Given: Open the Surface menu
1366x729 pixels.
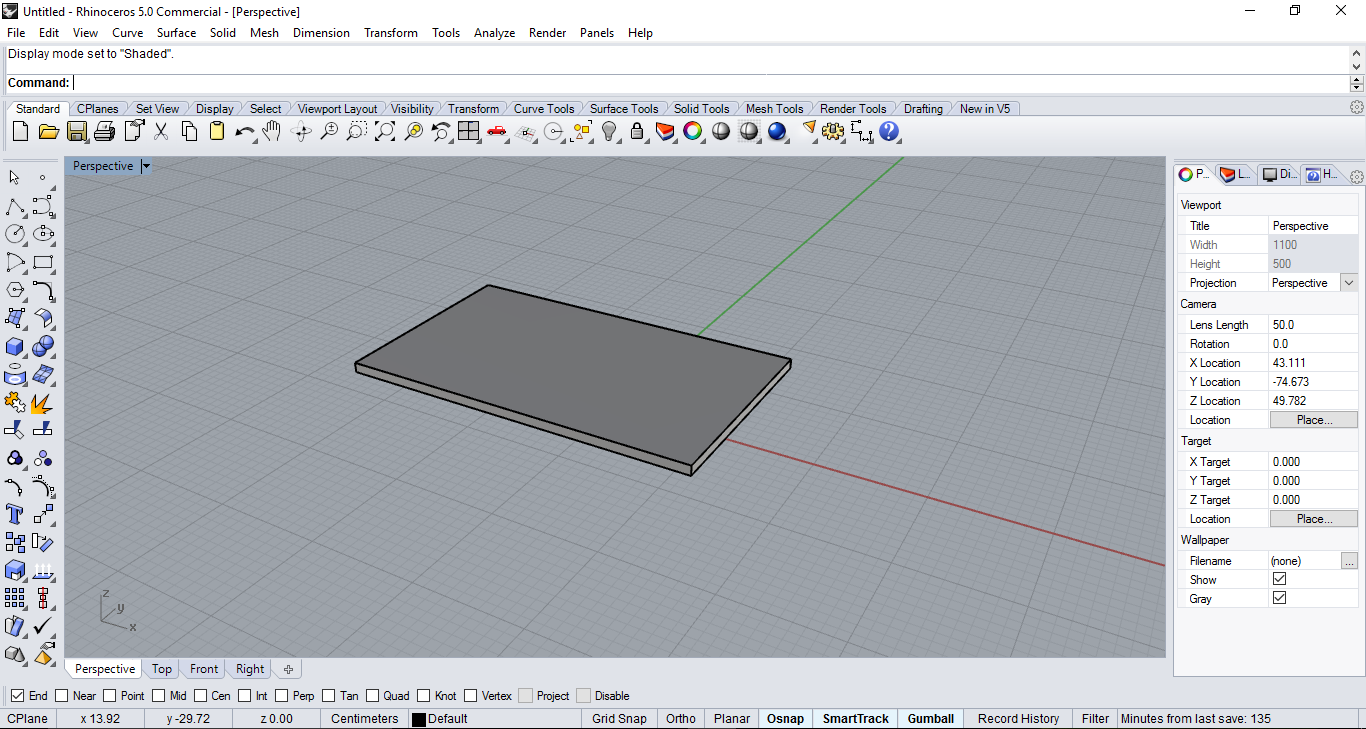Looking at the screenshot, I should pyautogui.click(x=176, y=33).
